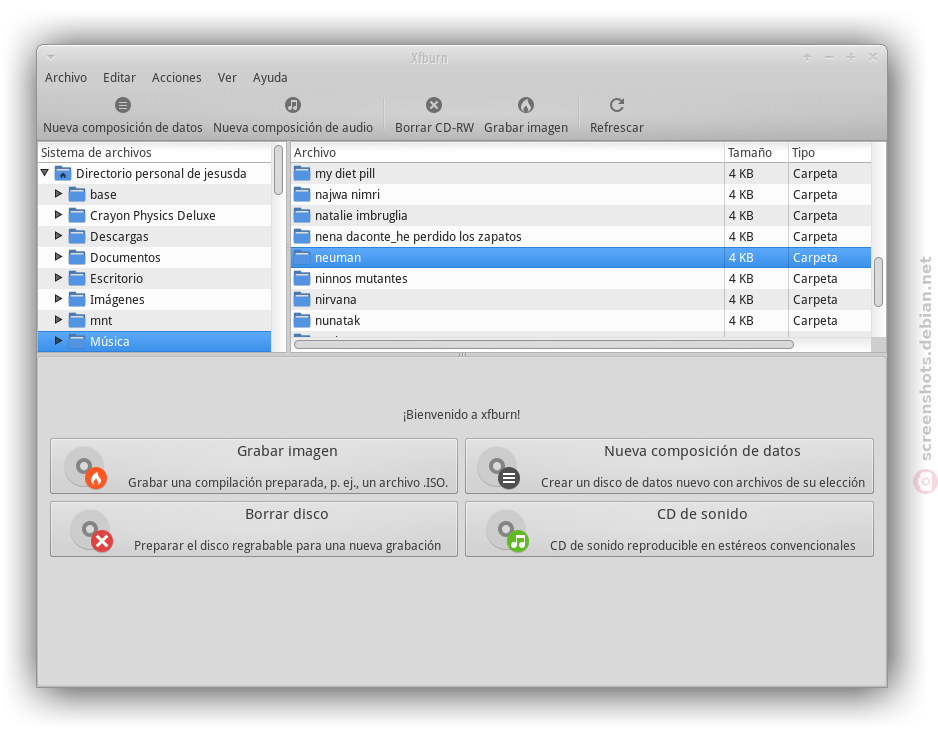Click the Borrar disco welcome button title
This screenshot has height=738, width=938.
point(287,514)
